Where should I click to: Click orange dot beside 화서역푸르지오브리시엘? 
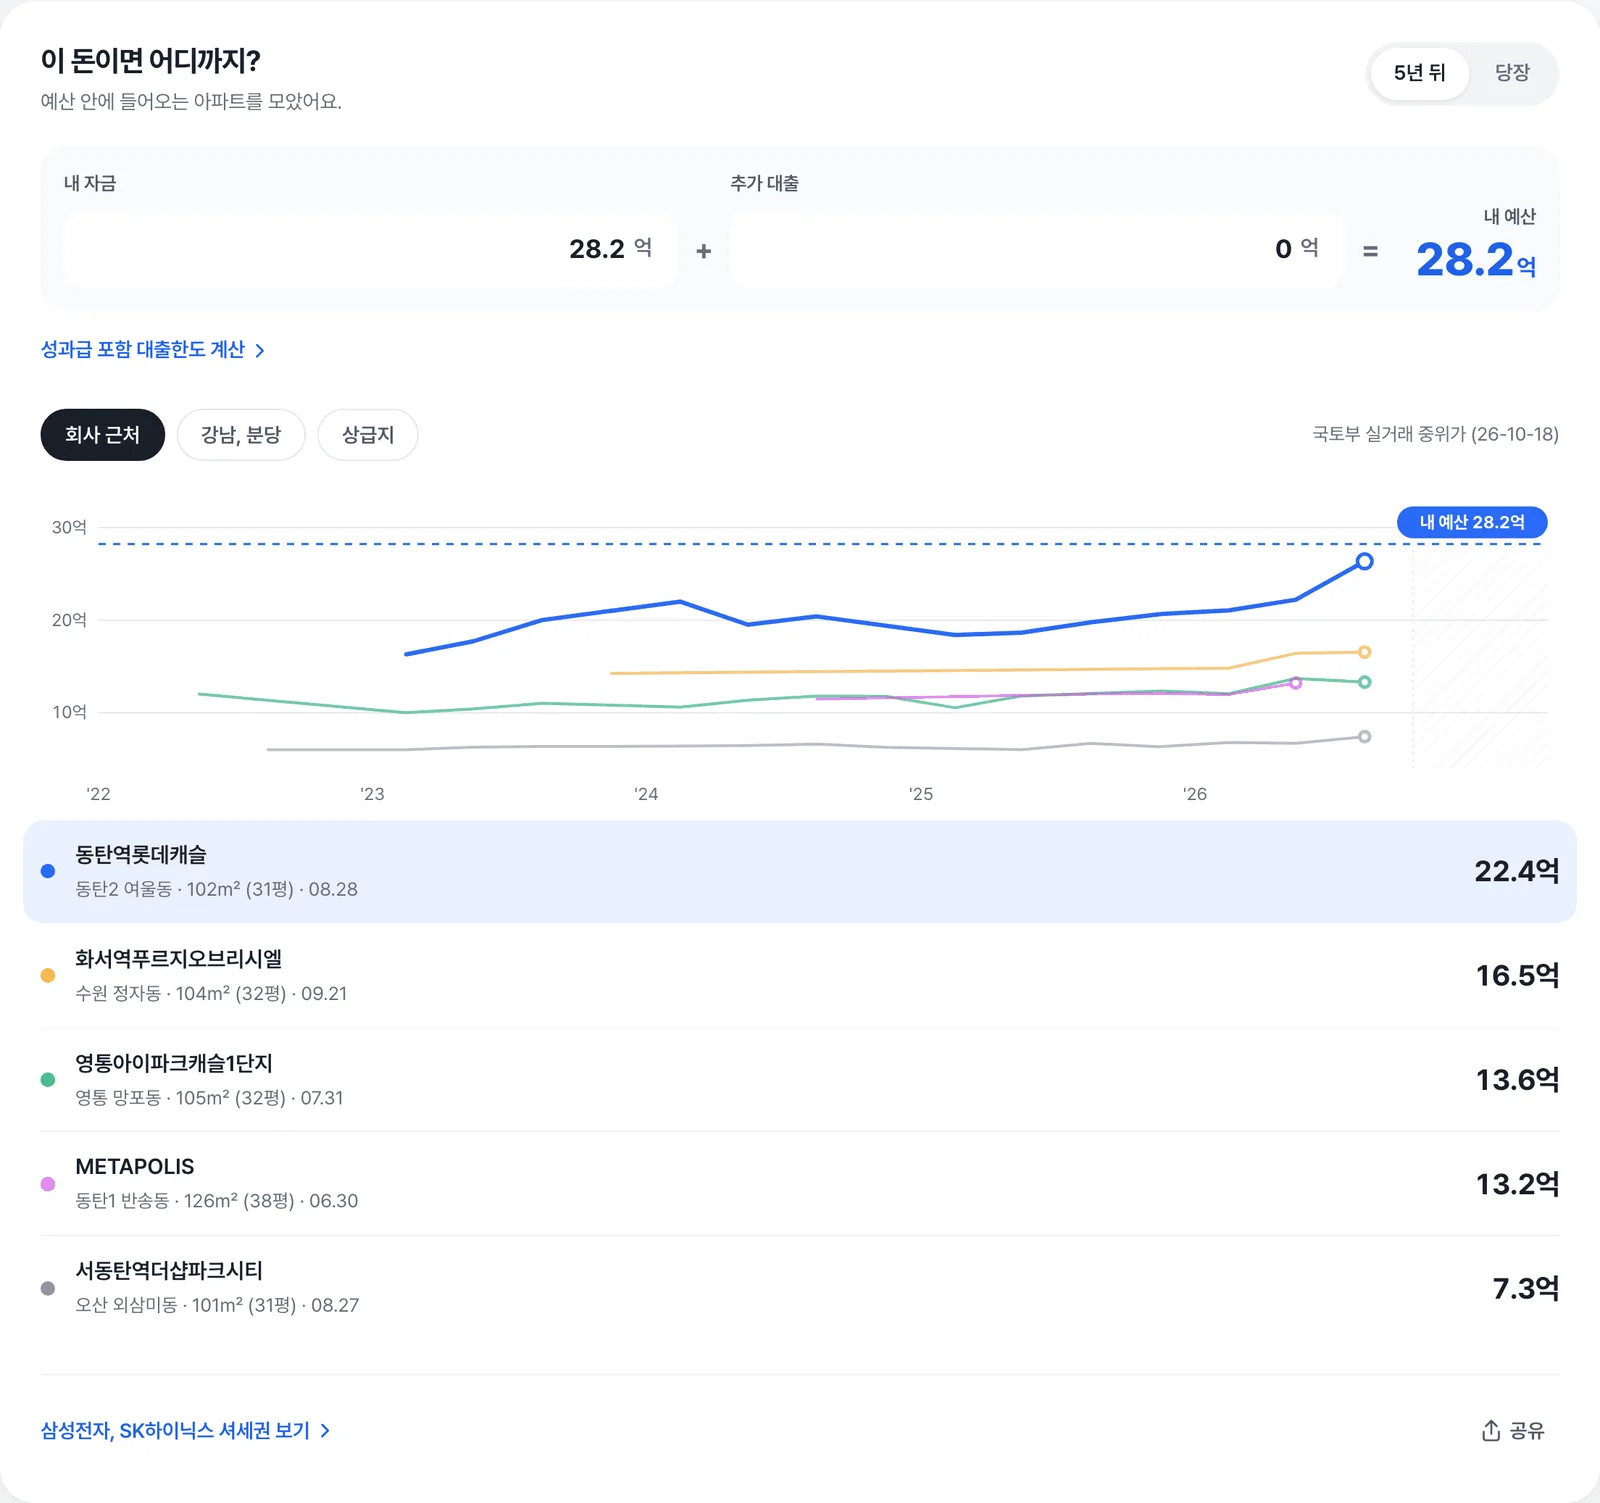tap(47, 975)
